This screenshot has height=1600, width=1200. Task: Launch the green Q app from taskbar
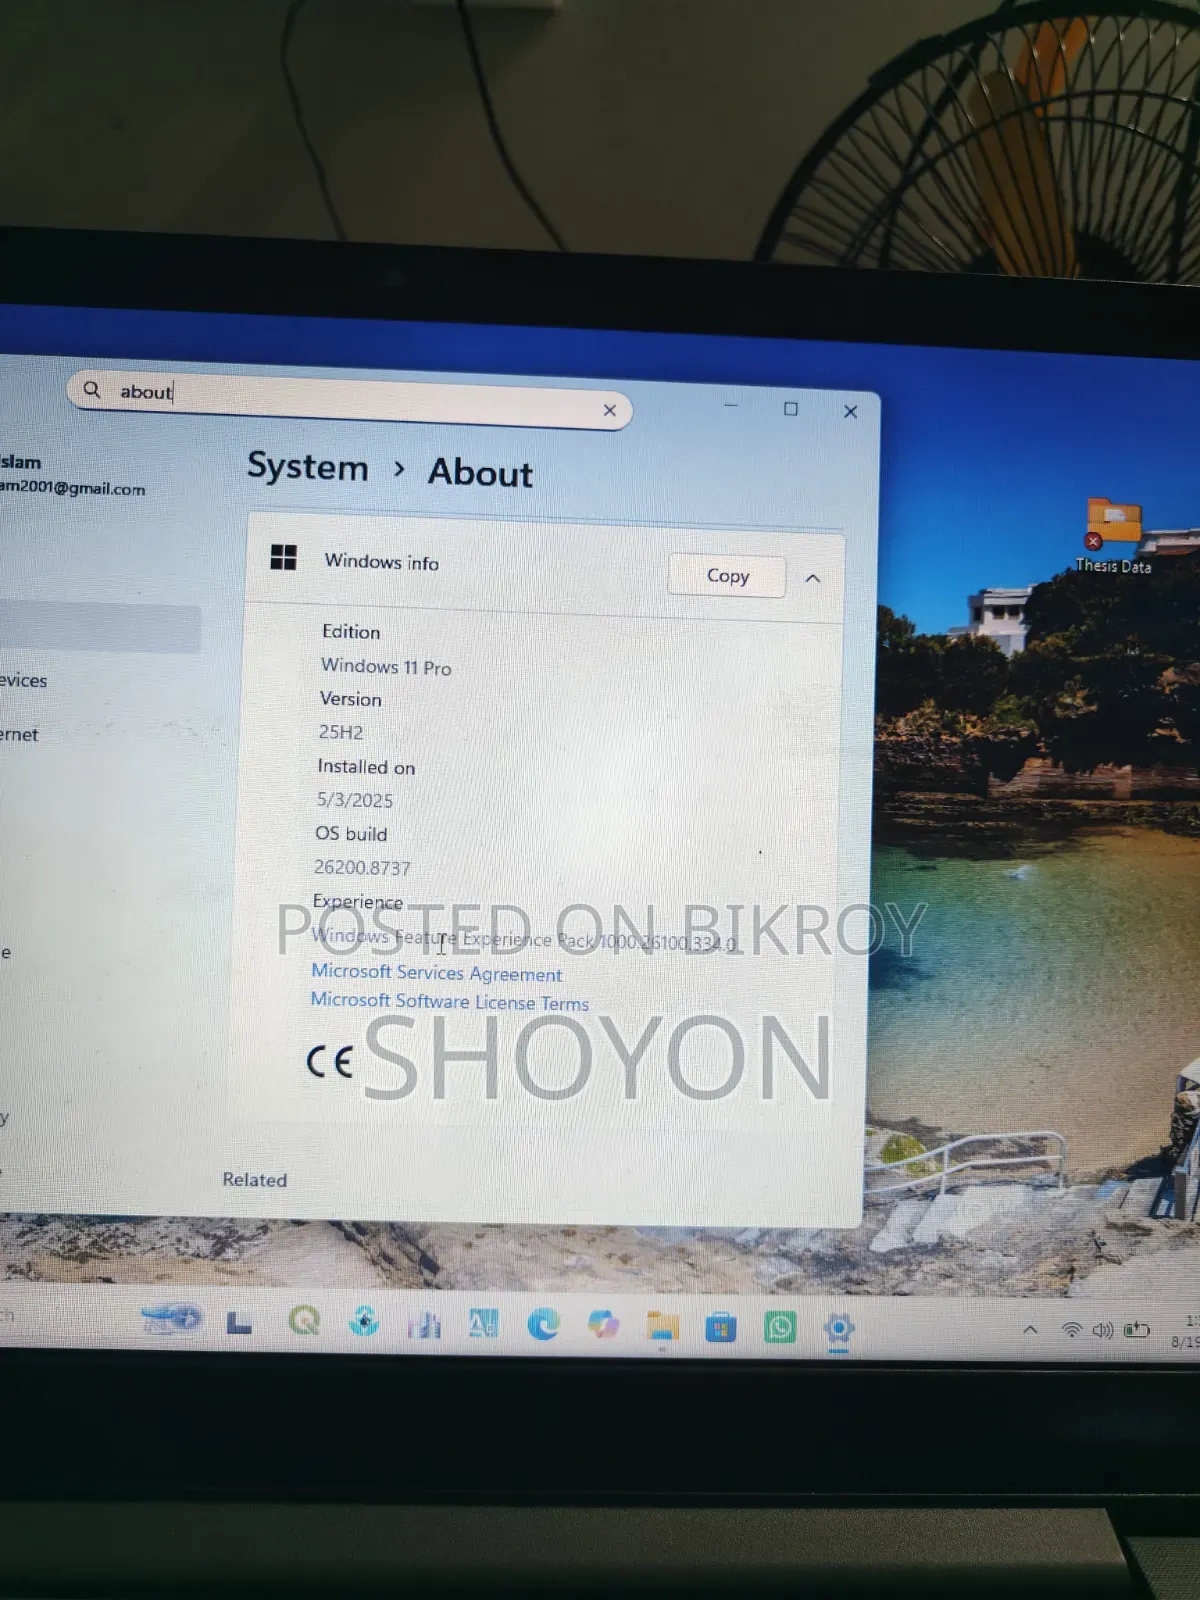click(x=304, y=1322)
